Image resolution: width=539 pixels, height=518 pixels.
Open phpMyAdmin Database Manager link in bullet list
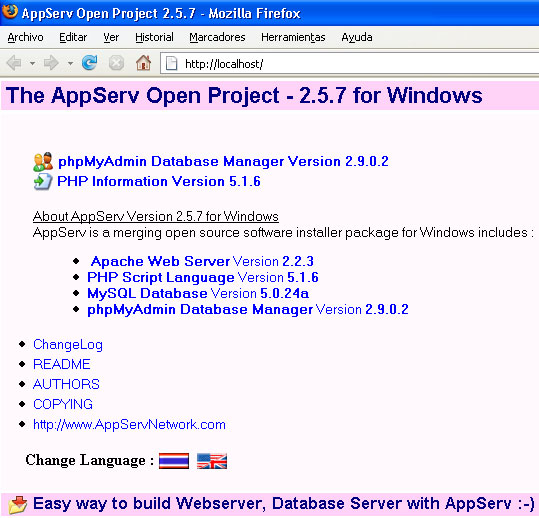coord(248,310)
